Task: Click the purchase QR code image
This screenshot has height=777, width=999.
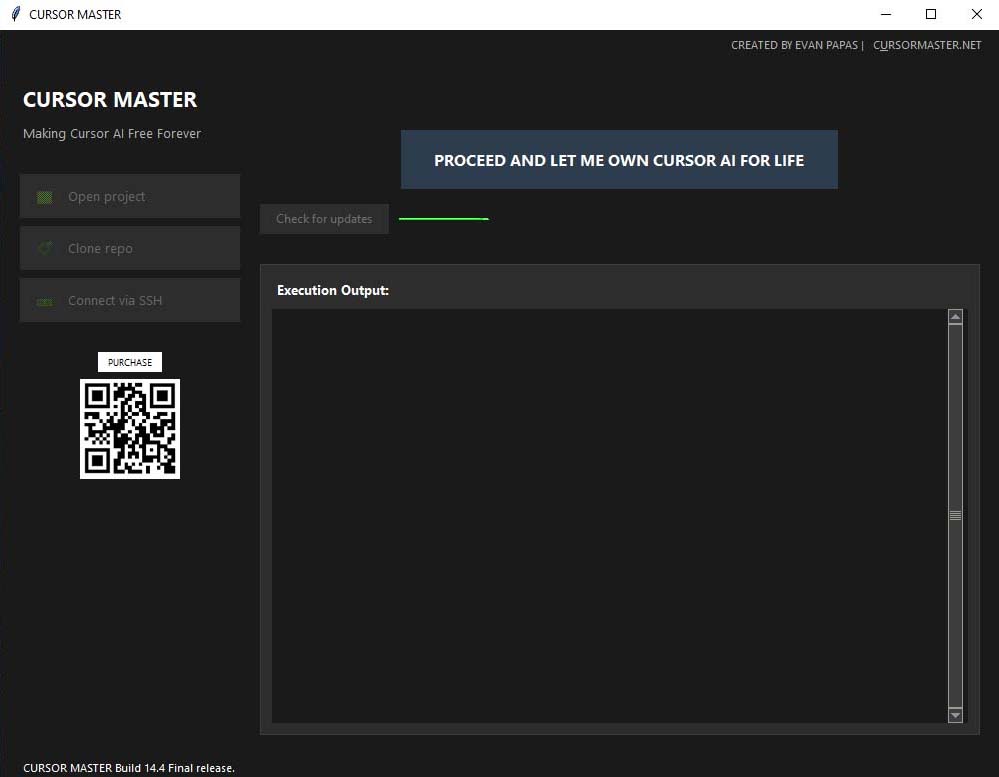Action: 130,429
